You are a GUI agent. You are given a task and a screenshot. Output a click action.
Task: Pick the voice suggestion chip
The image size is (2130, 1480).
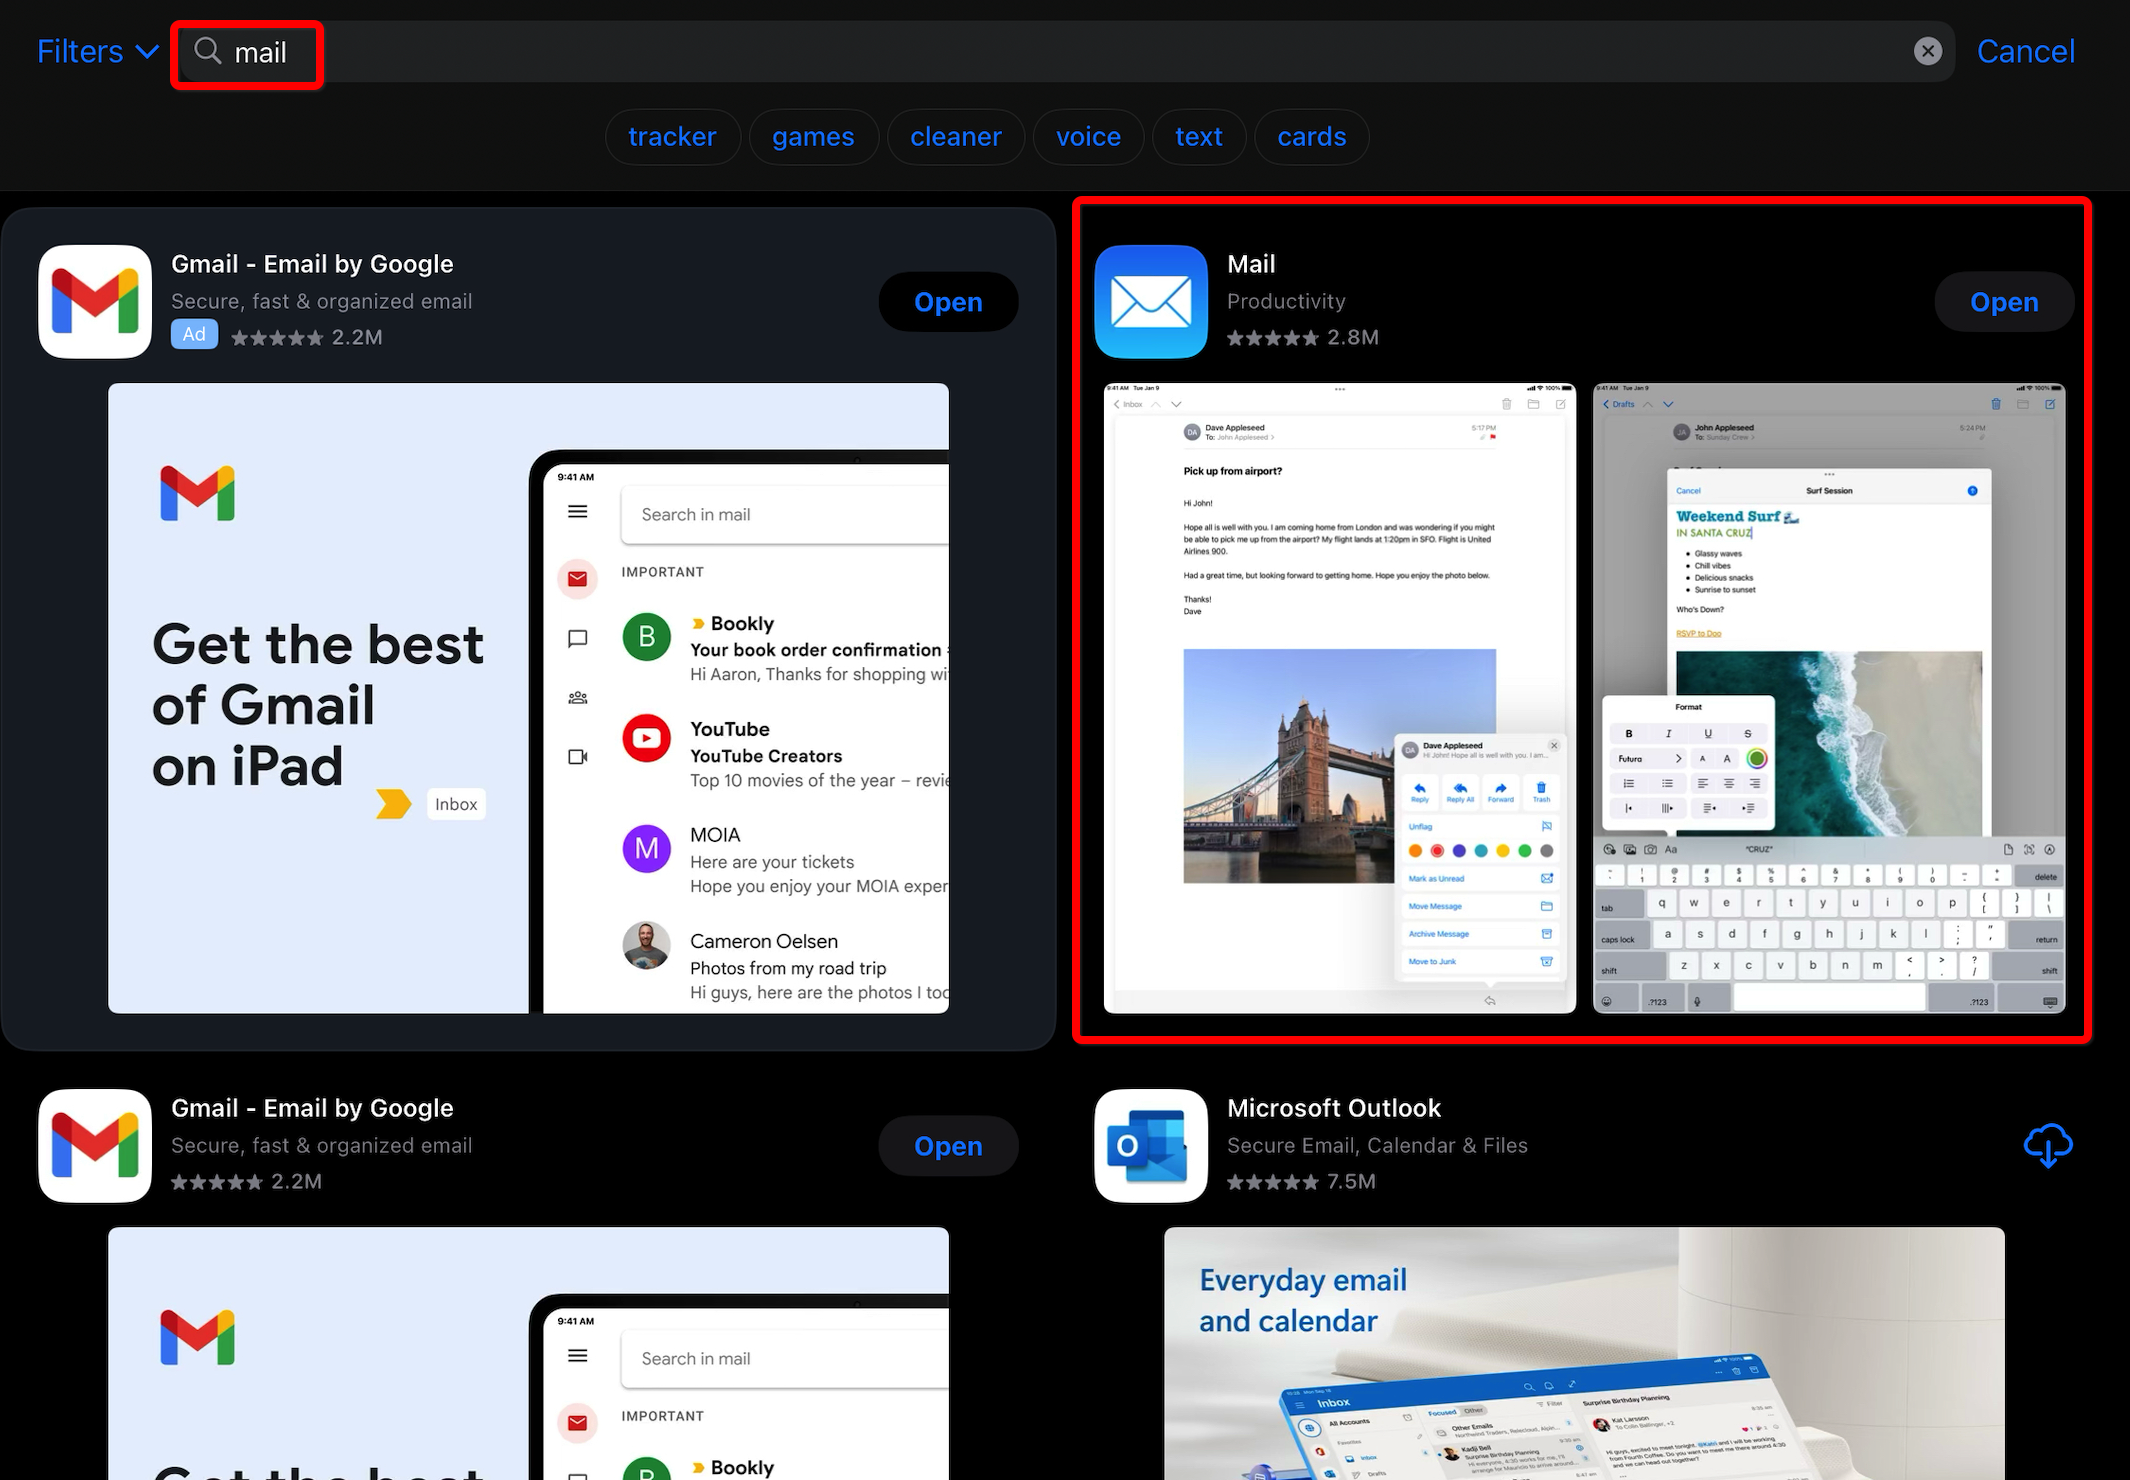pos(1088,137)
